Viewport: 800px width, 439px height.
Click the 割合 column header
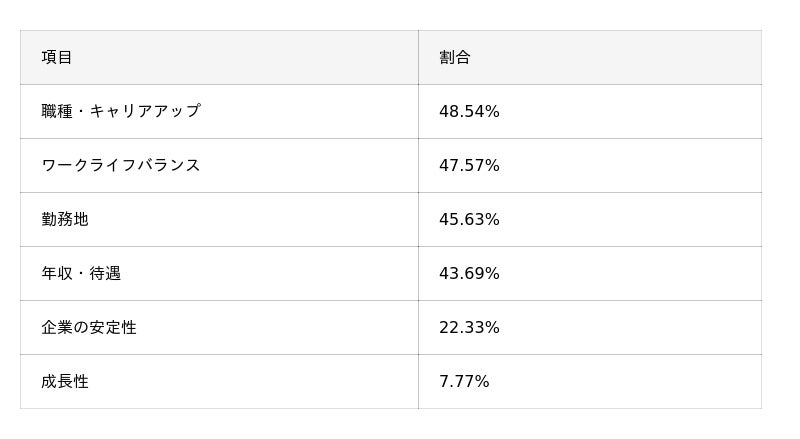[454, 57]
